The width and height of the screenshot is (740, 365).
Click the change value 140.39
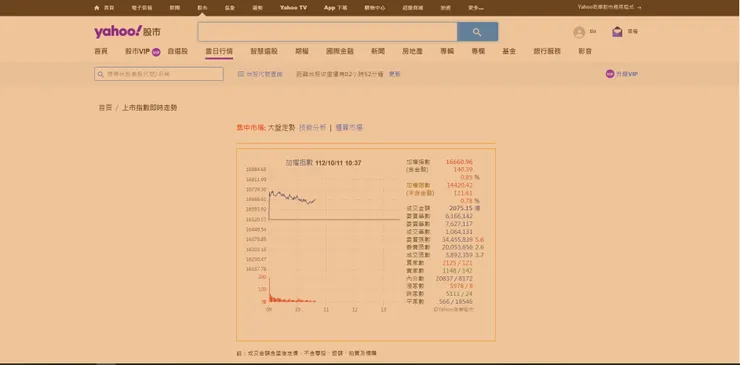click(x=462, y=170)
